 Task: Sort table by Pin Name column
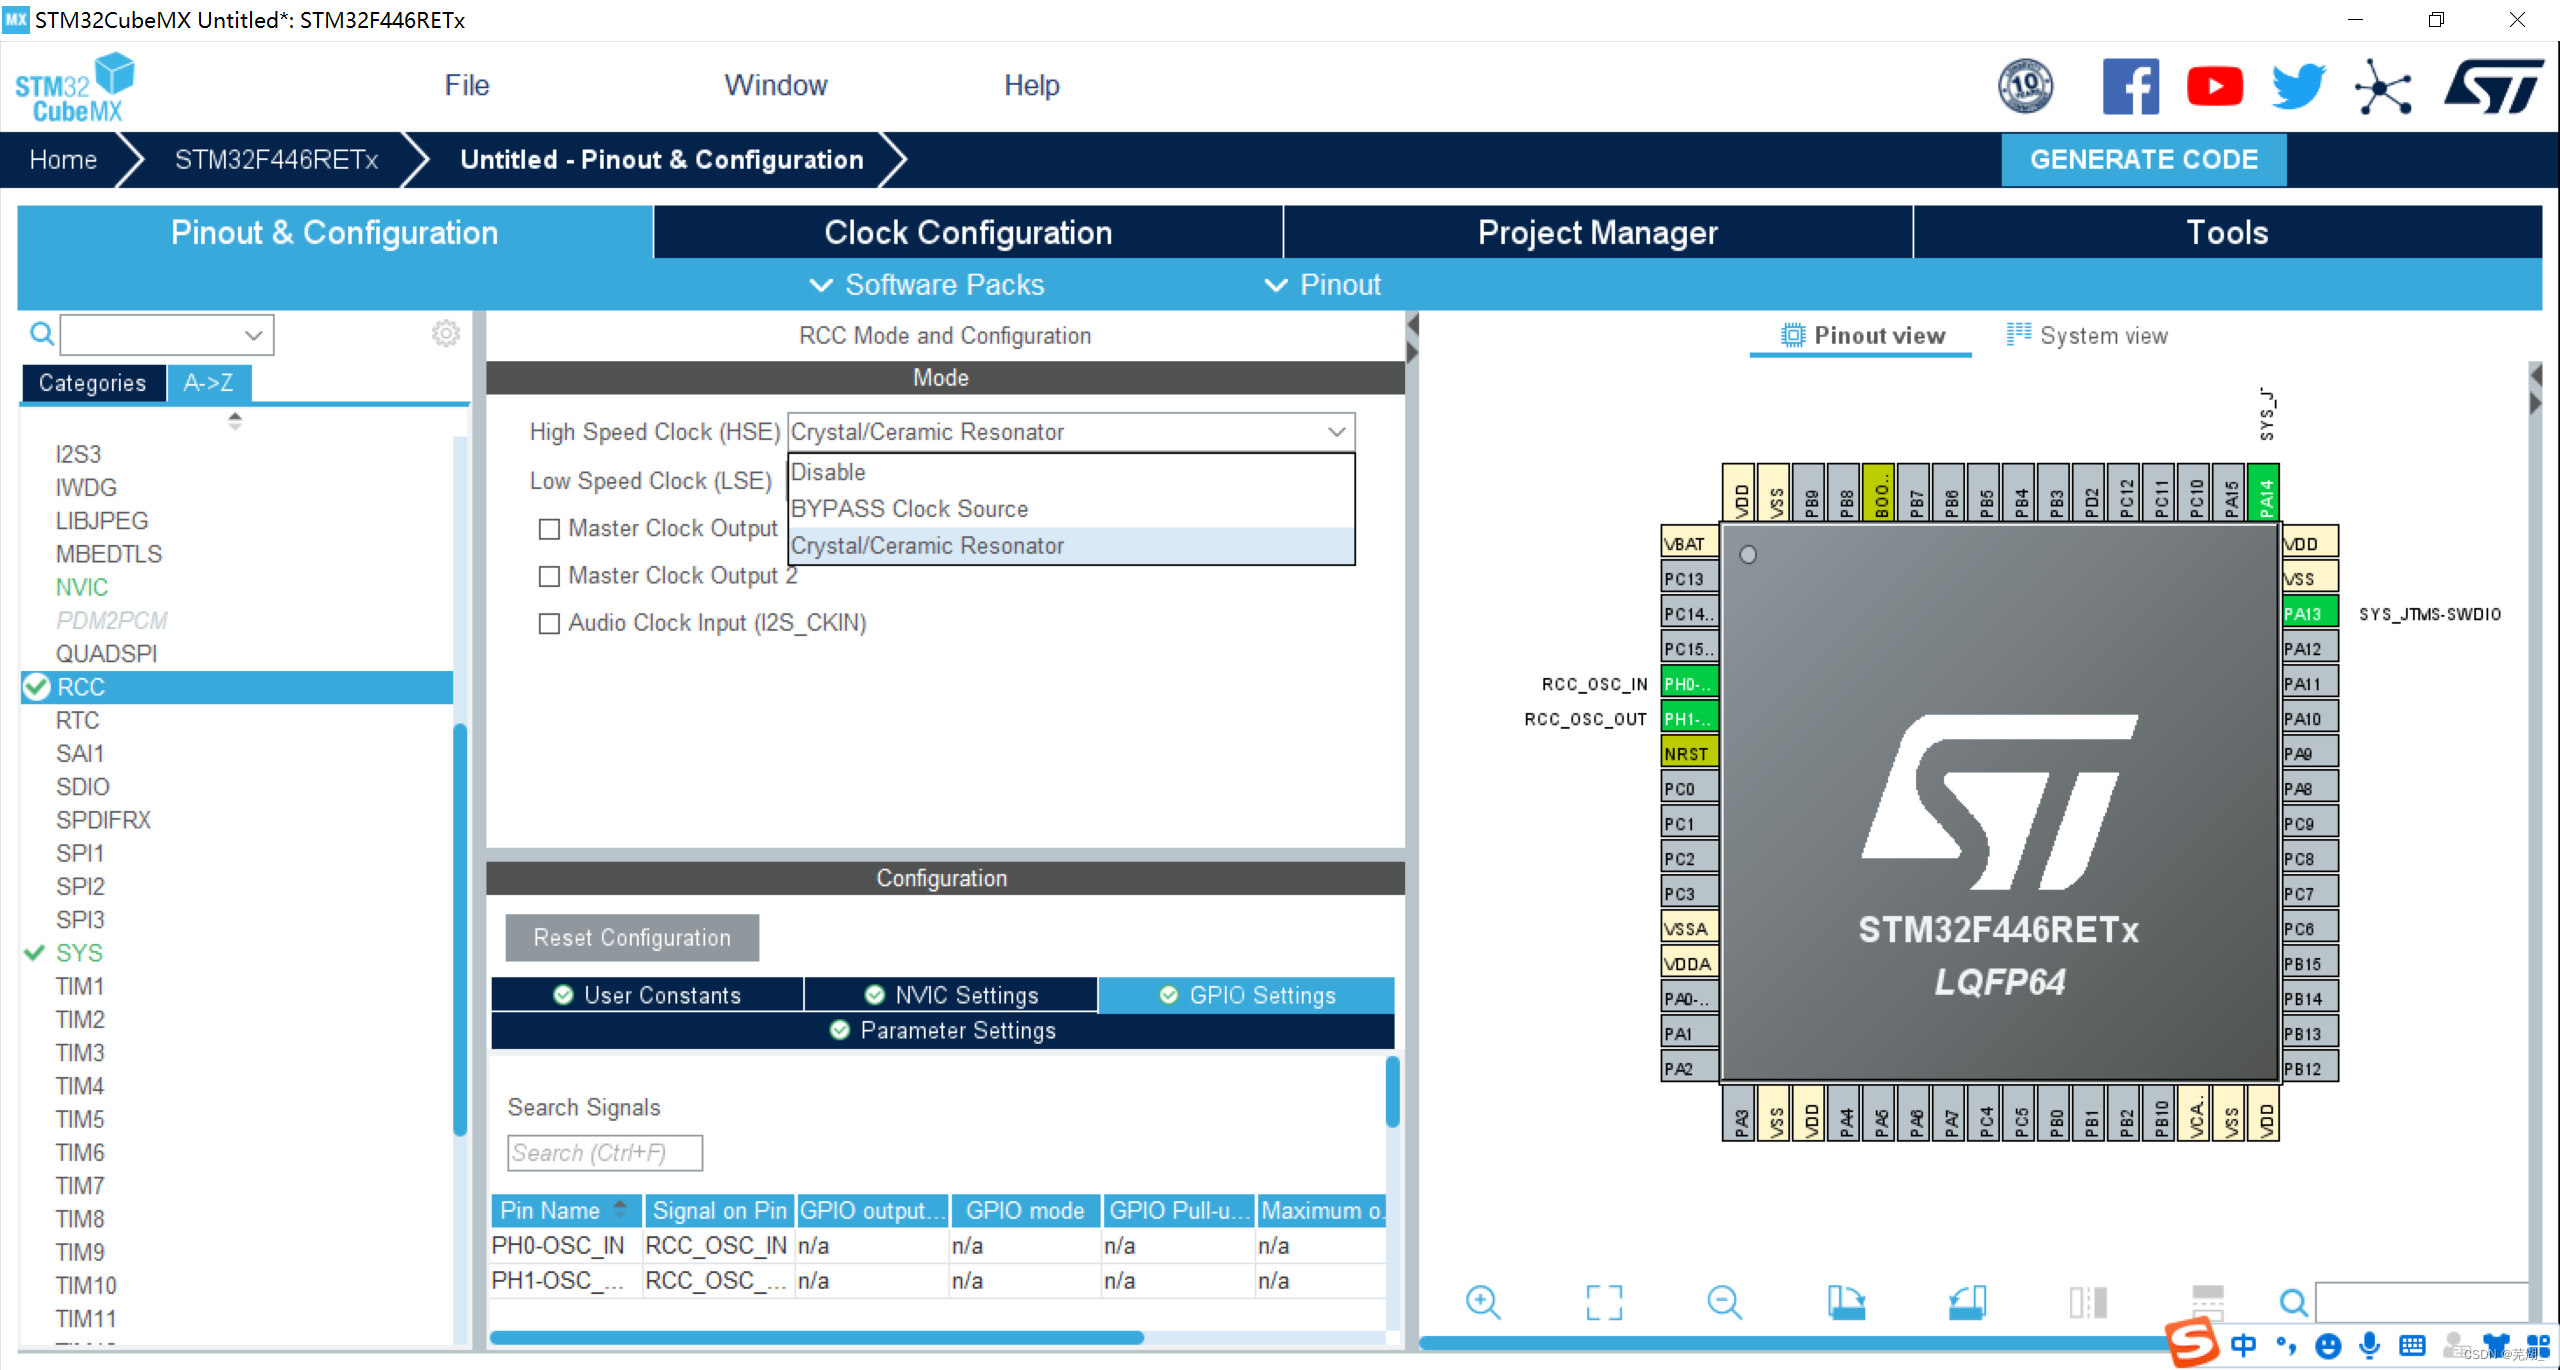point(567,1210)
